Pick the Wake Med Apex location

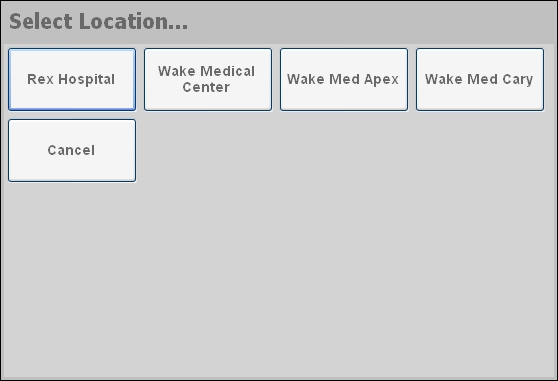click(344, 79)
